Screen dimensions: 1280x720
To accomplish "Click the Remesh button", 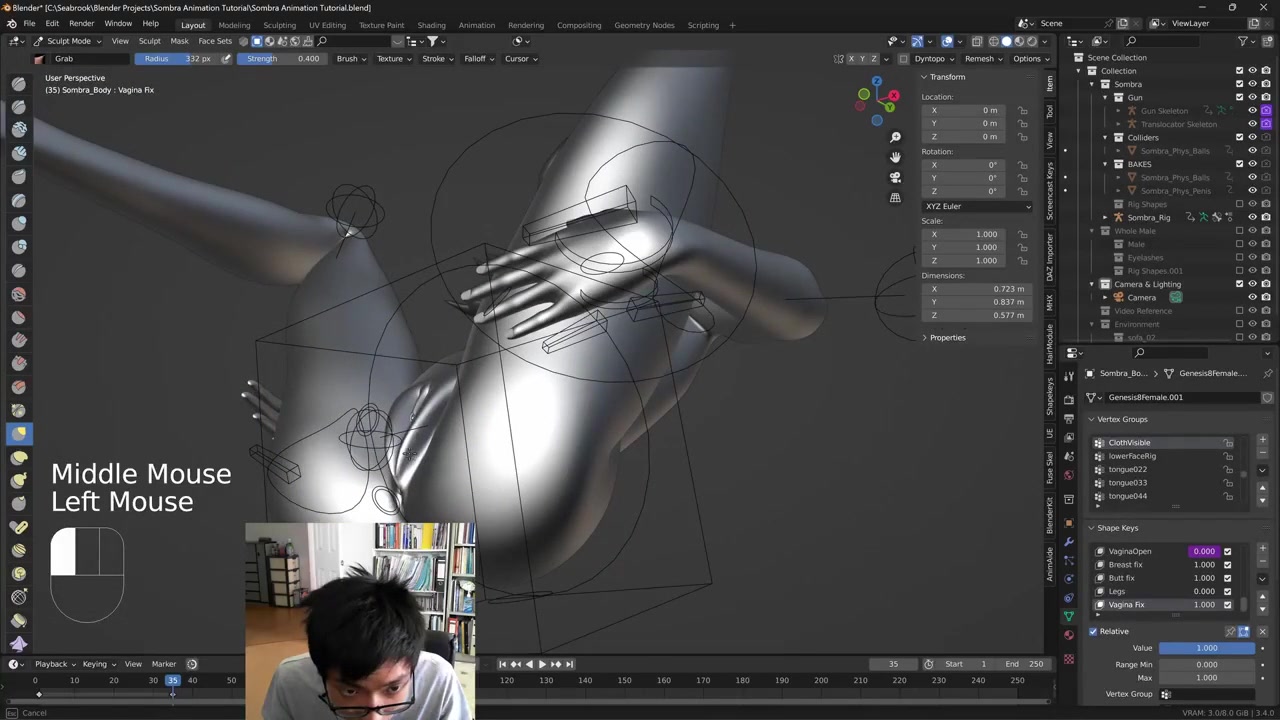I will (x=981, y=59).
